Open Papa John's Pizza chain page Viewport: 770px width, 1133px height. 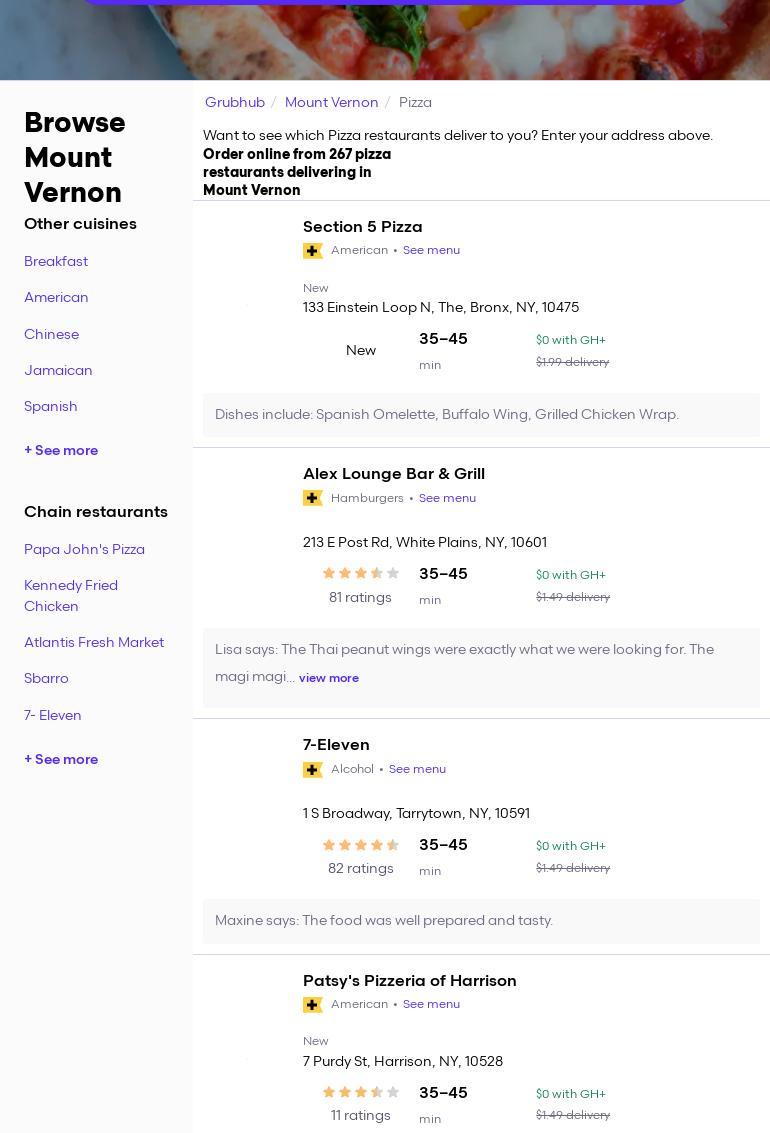[x=84, y=550]
